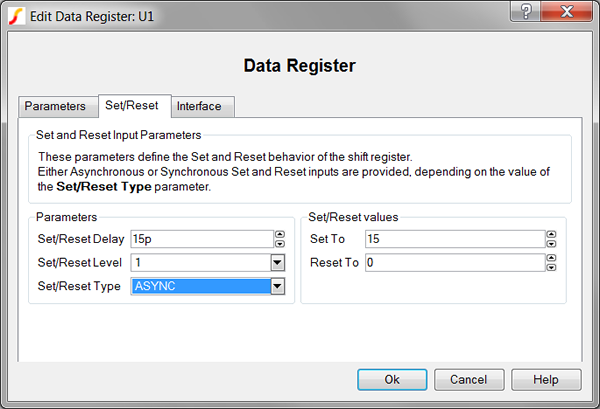Click the question mark title bar button

point(526,11)
